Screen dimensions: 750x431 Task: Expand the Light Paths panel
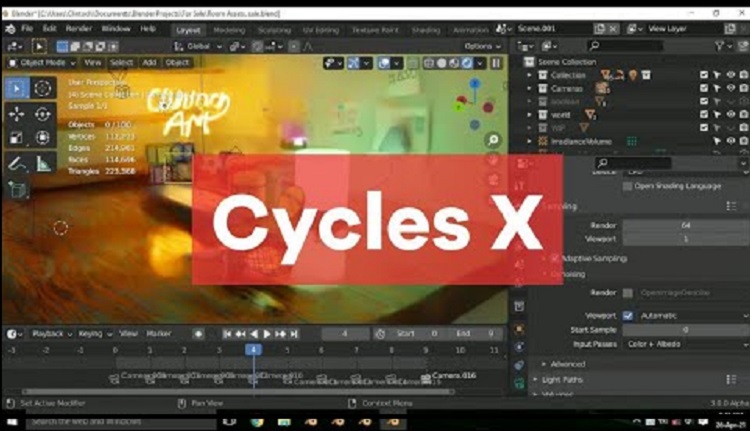[x=563, y=380]
